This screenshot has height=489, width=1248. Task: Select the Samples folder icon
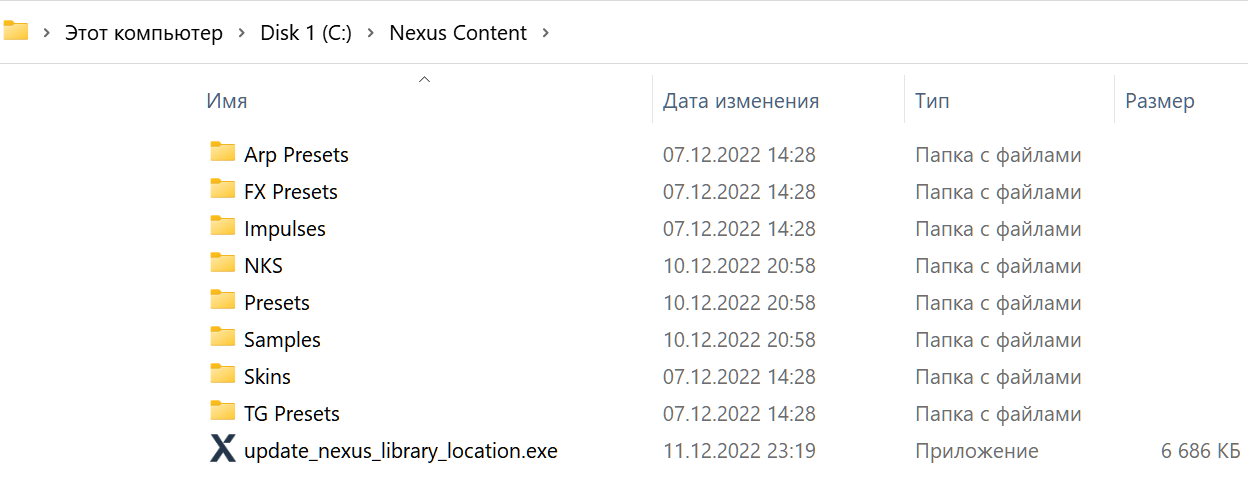click(223, 338)
